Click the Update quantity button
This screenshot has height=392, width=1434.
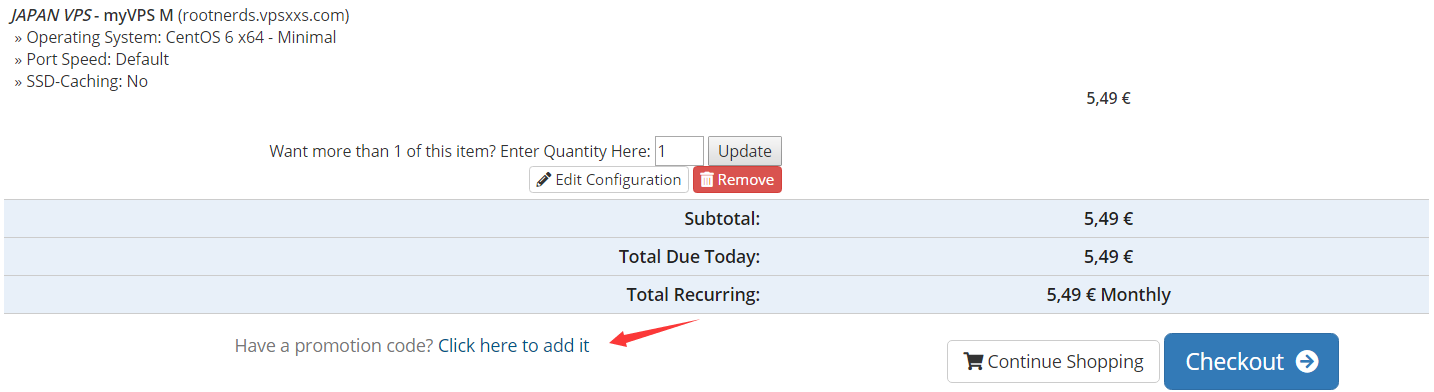click(x=745, y=151)
